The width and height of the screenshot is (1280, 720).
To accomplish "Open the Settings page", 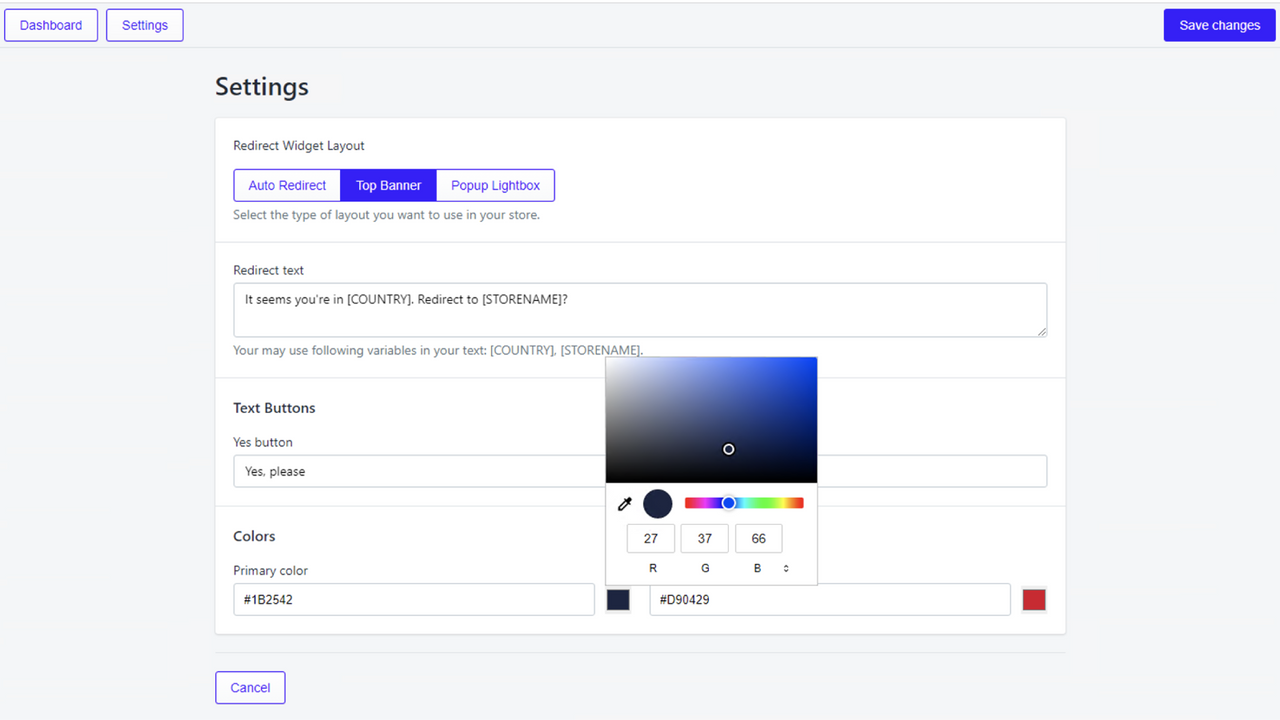I will [144, 24].
